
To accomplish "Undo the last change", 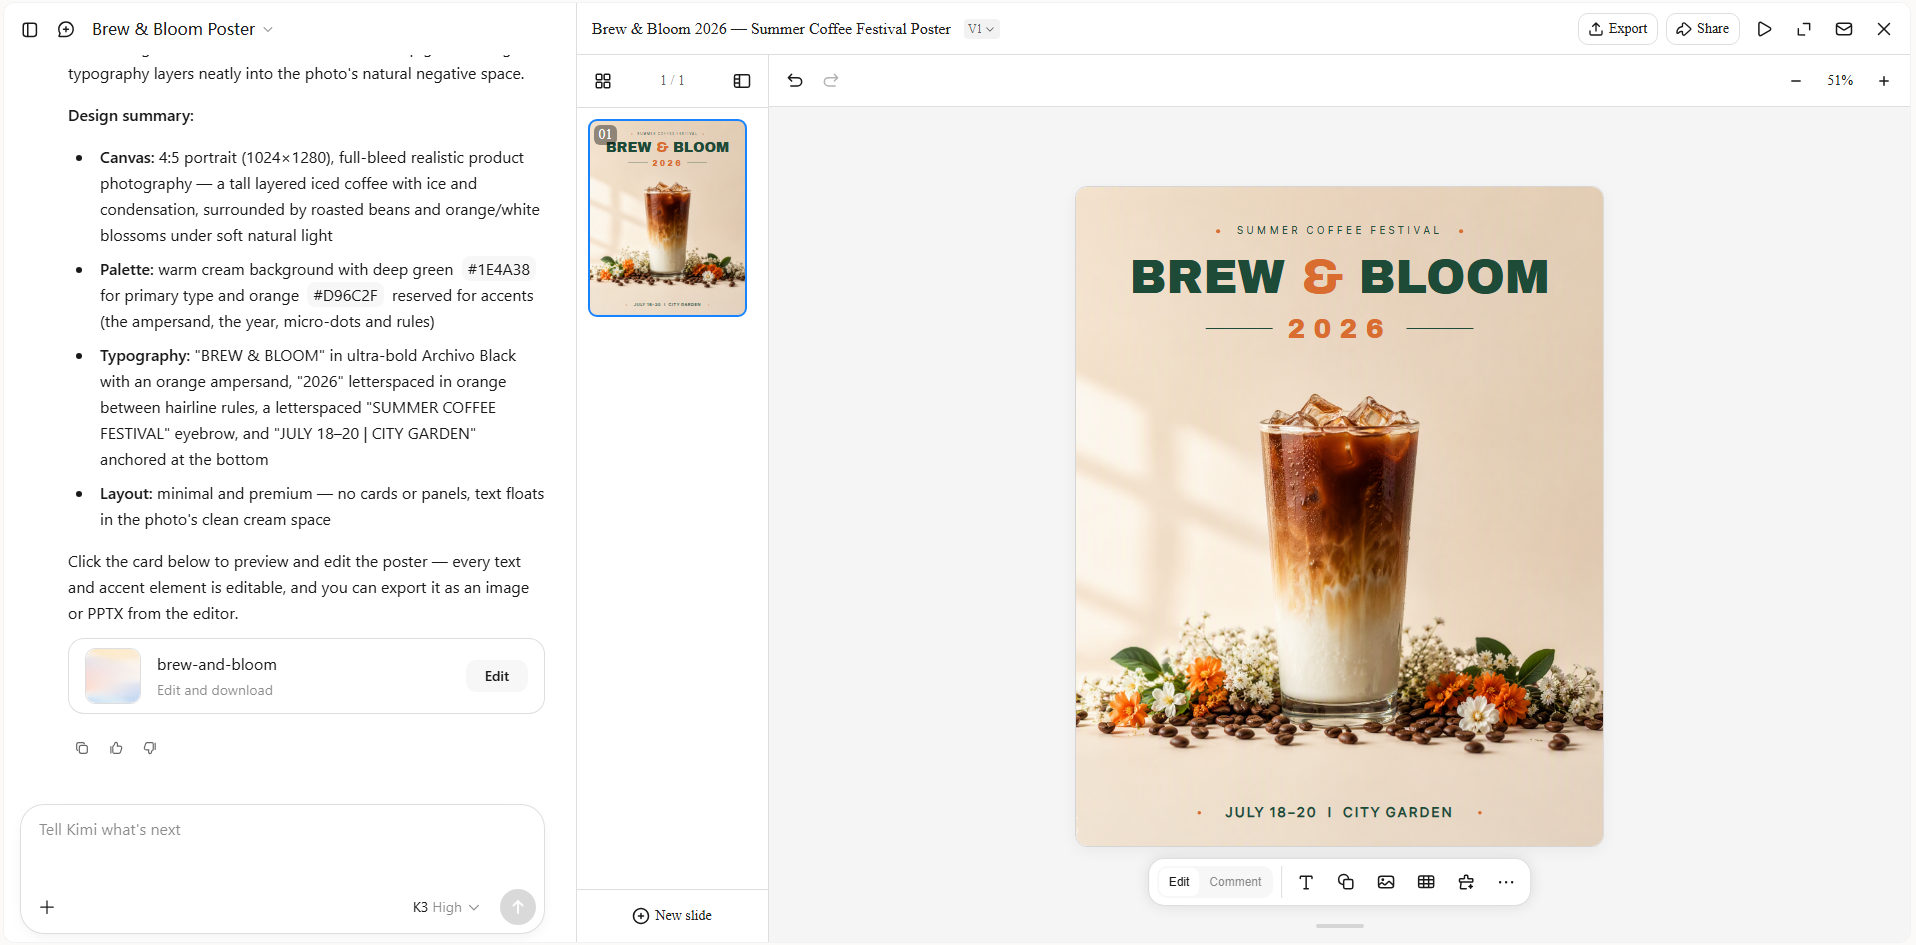I will 795,81.
